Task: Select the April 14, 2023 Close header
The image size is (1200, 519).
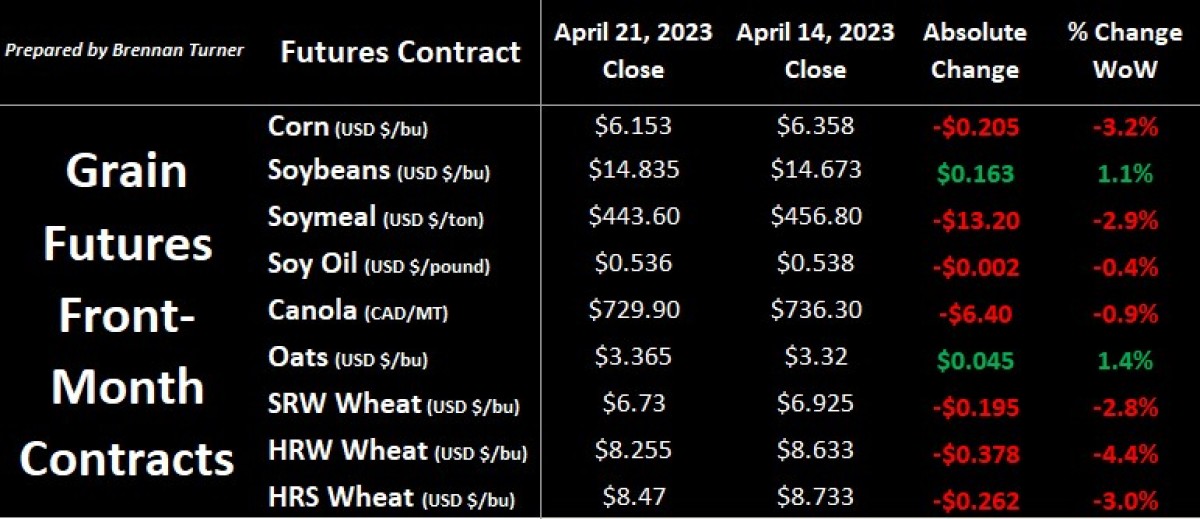Action: point(816,51)
